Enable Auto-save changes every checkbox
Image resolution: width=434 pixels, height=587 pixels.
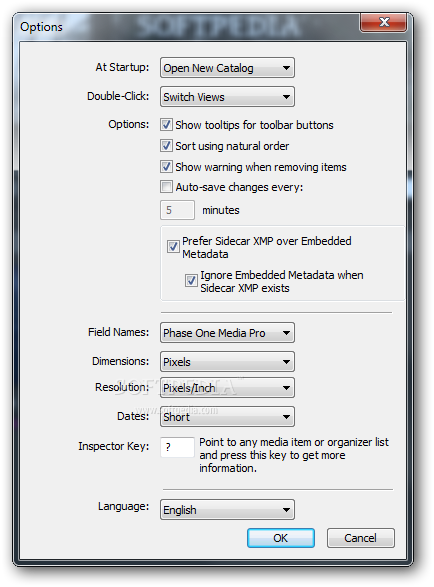(166, 187)
